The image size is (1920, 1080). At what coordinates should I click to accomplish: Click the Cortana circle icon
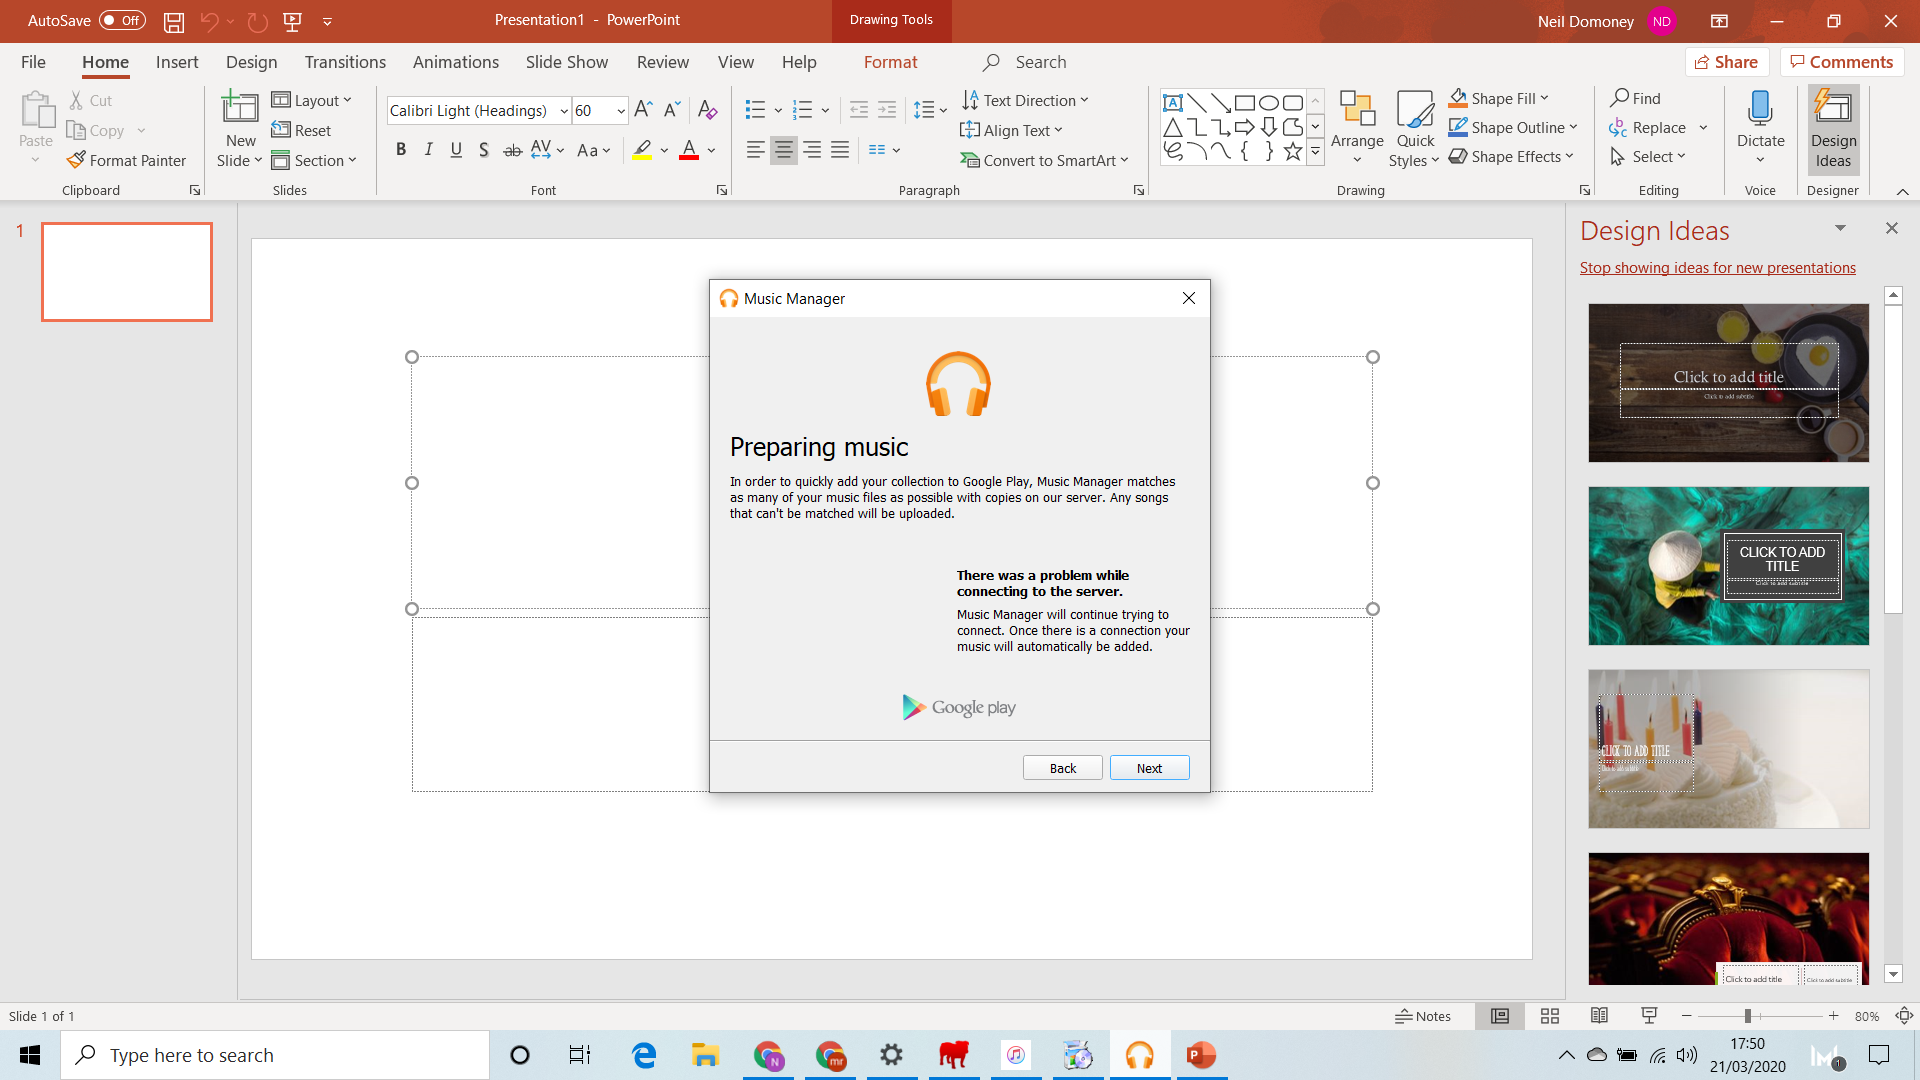(x=520, y=1055)
